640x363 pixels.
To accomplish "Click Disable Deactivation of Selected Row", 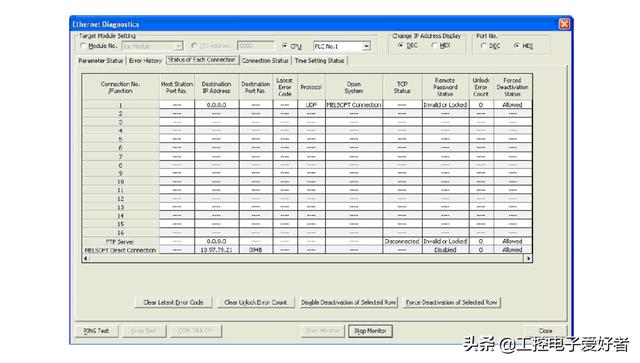I will click(x=349, y=303).
